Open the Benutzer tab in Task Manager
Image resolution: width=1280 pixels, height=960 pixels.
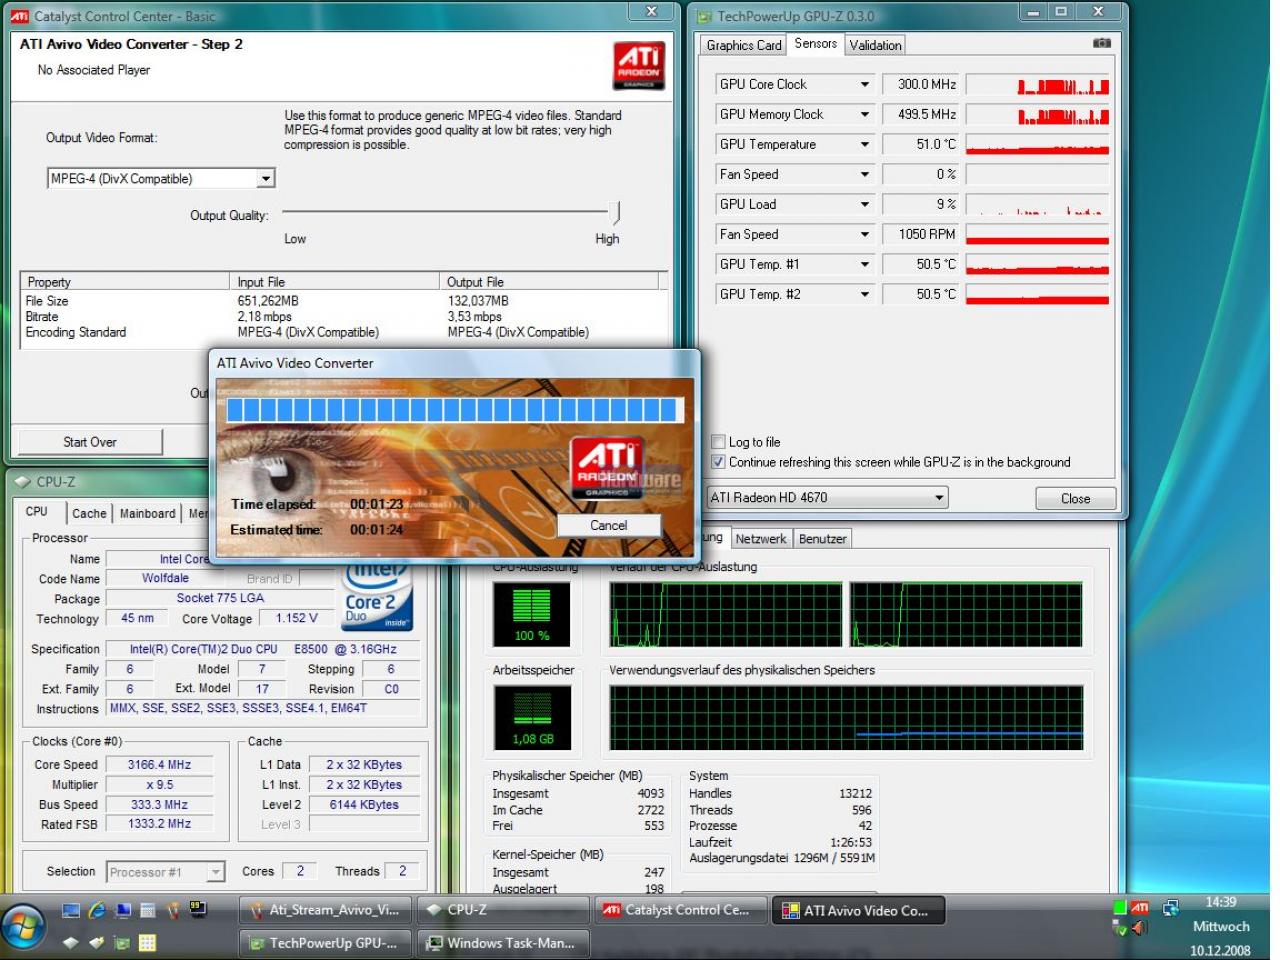[823, 539]
